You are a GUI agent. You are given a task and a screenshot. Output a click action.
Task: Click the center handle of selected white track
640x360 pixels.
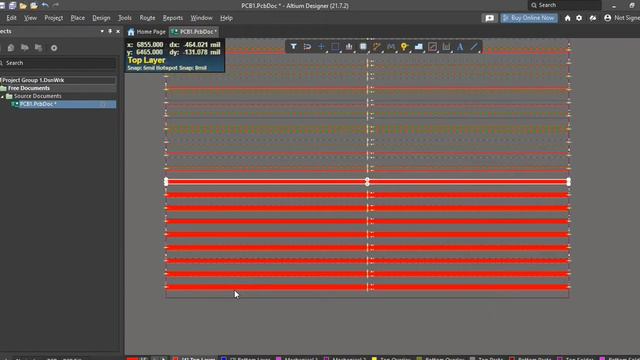367,182
